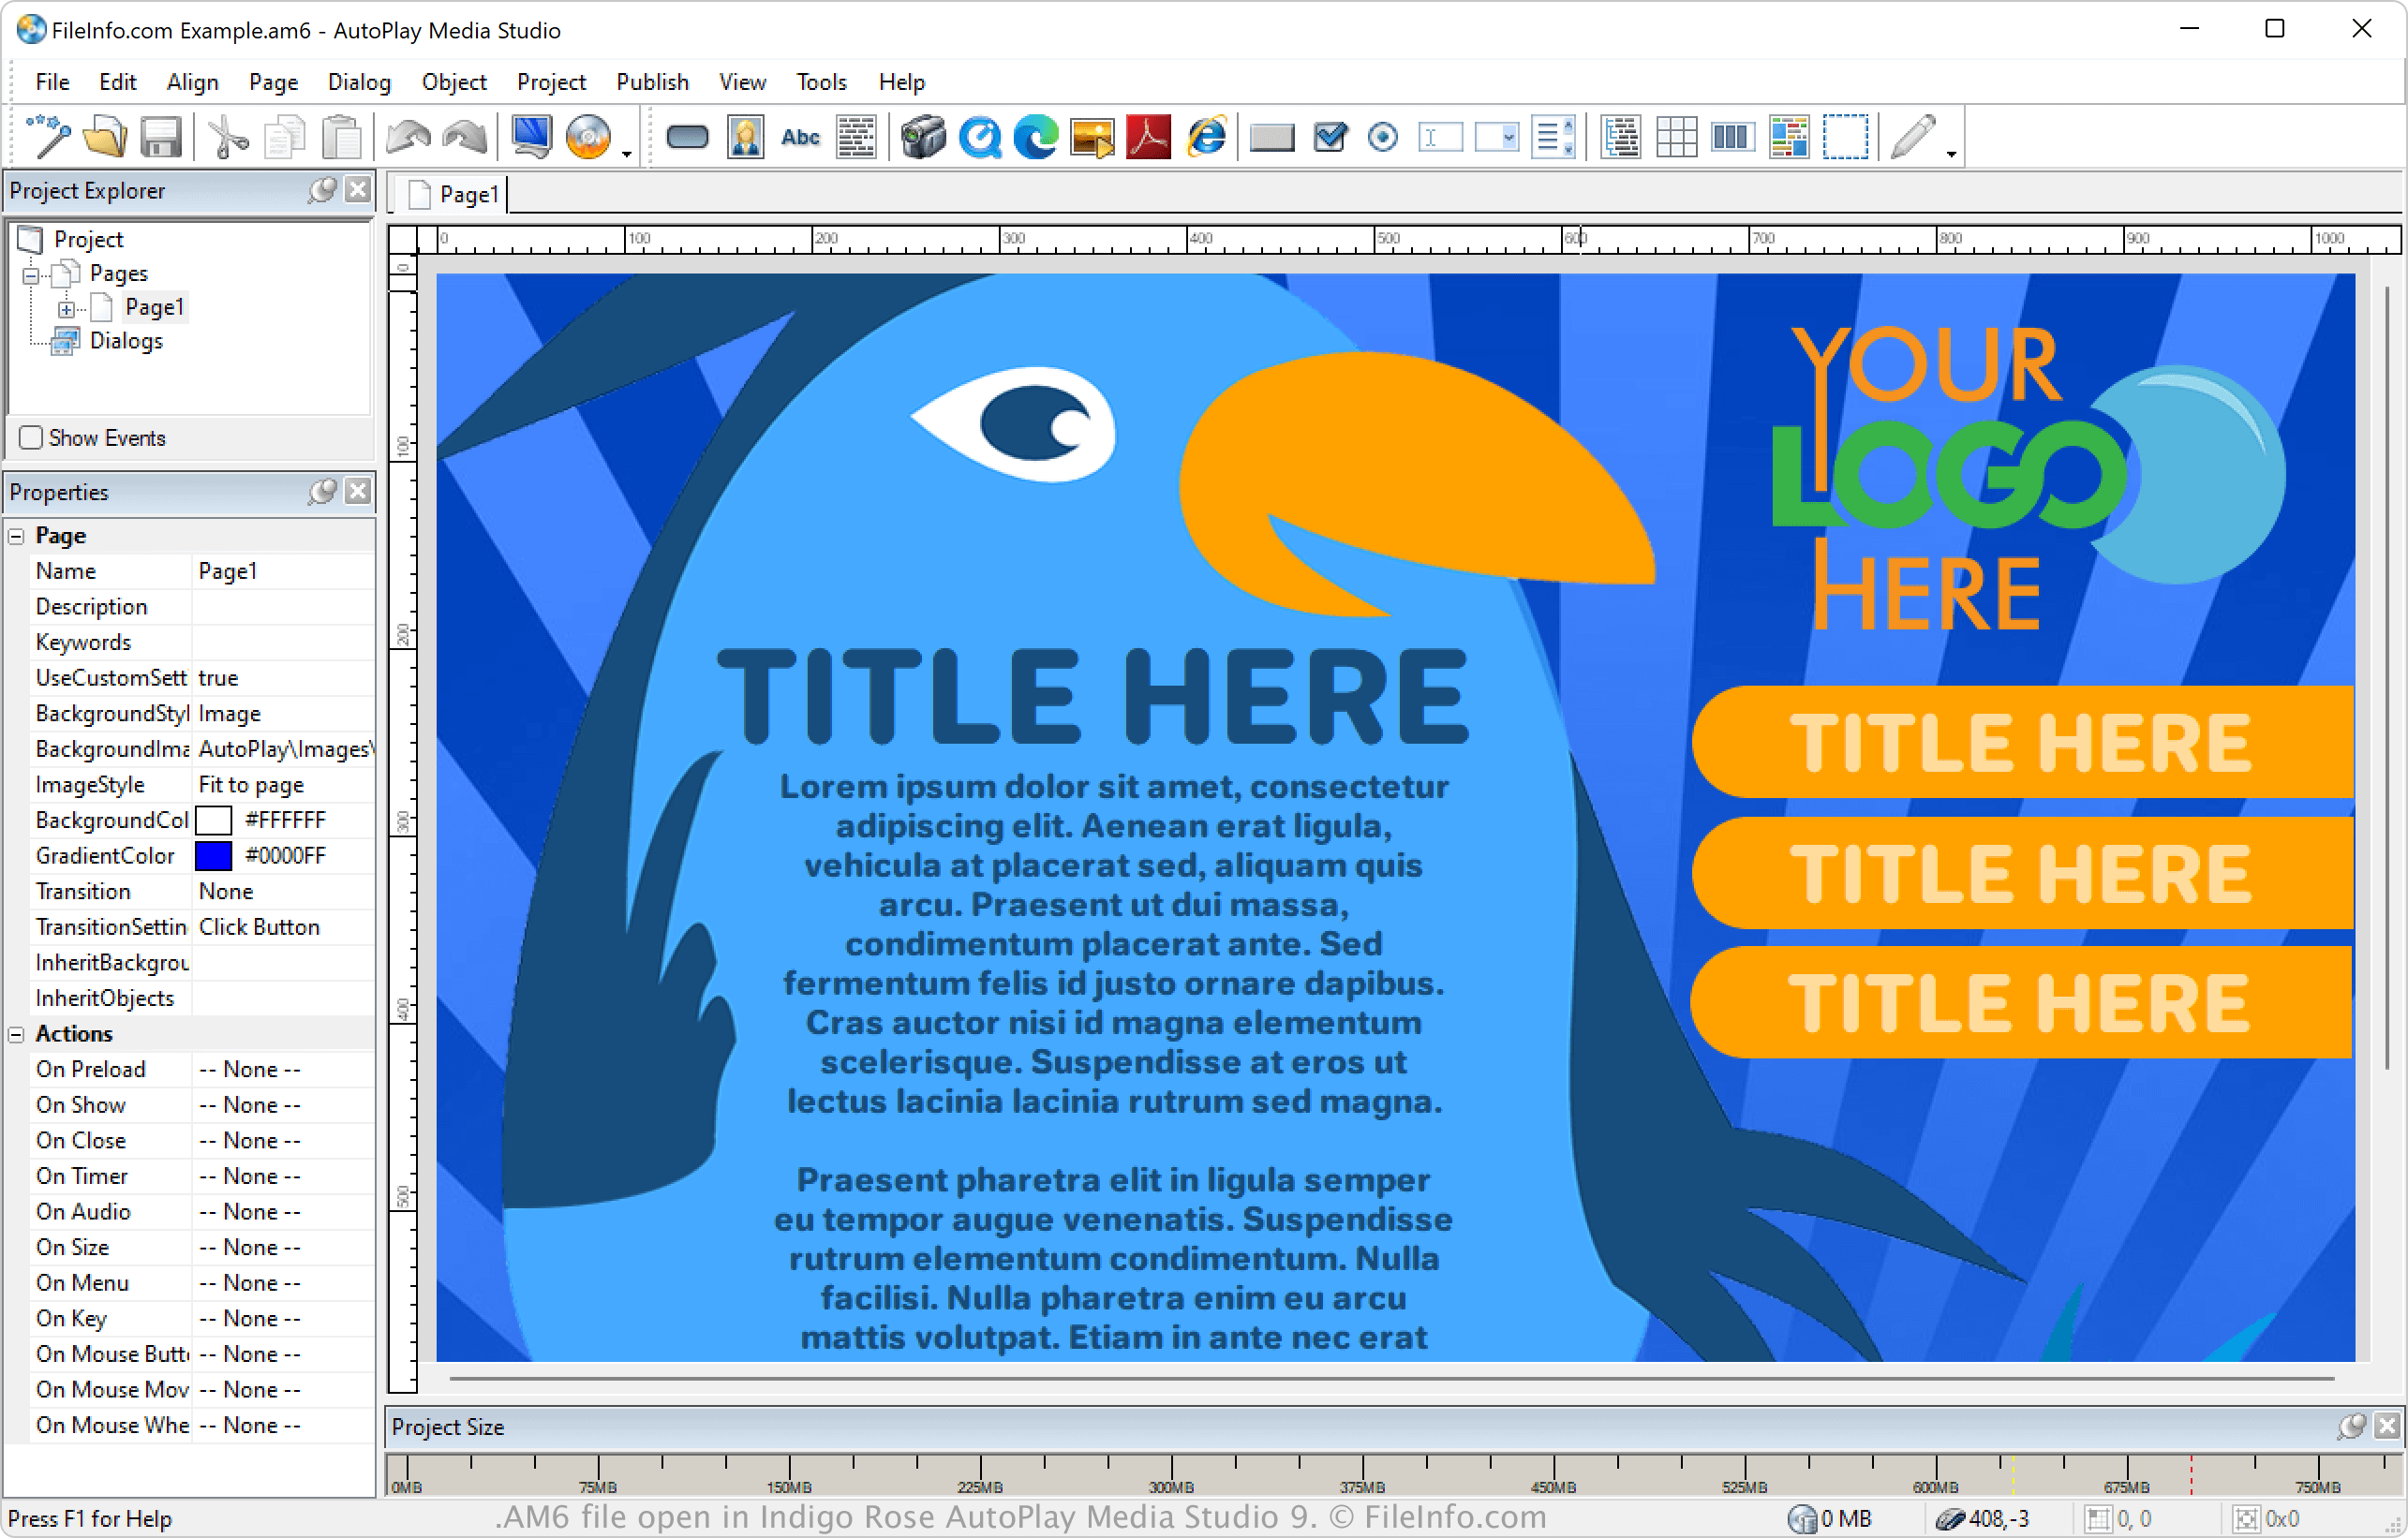Insert a SlideShow object picture icon
Screen dimensions: 2408x1538
pos(1092,137)
